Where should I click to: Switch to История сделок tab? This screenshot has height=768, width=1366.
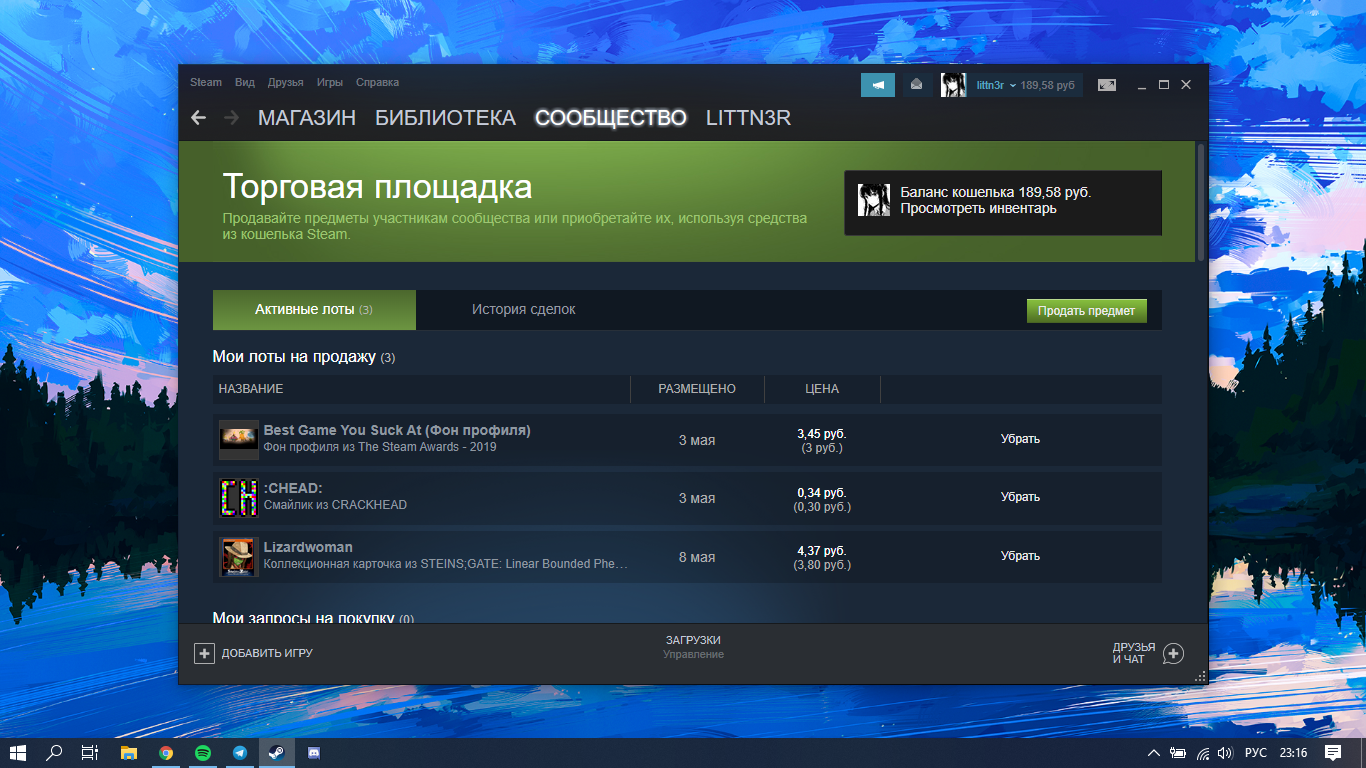pyautogui.click(x=524, y=310)
